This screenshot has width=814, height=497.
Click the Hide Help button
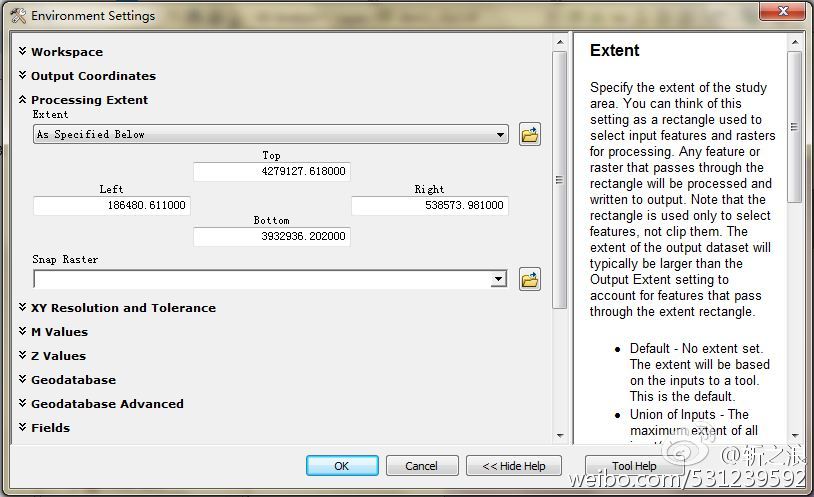click(514, 466)
